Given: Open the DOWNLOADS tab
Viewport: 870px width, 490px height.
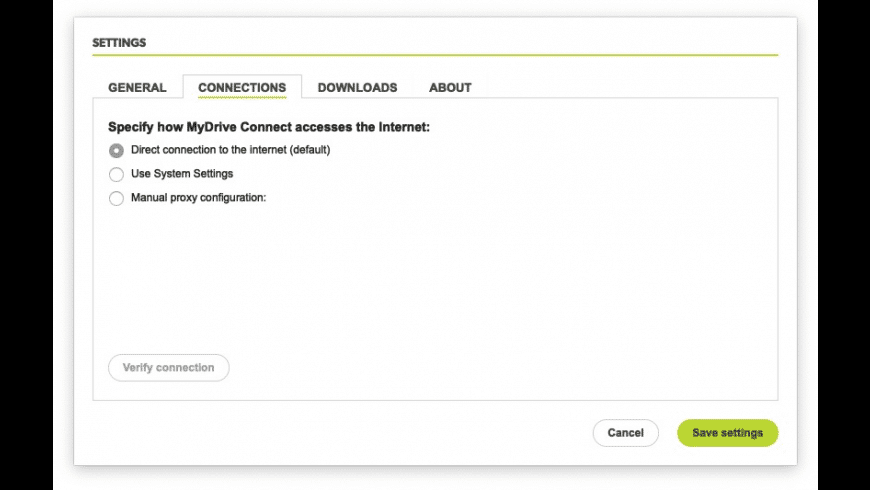Looking at the screenshot, I should [x=357, y=88].
